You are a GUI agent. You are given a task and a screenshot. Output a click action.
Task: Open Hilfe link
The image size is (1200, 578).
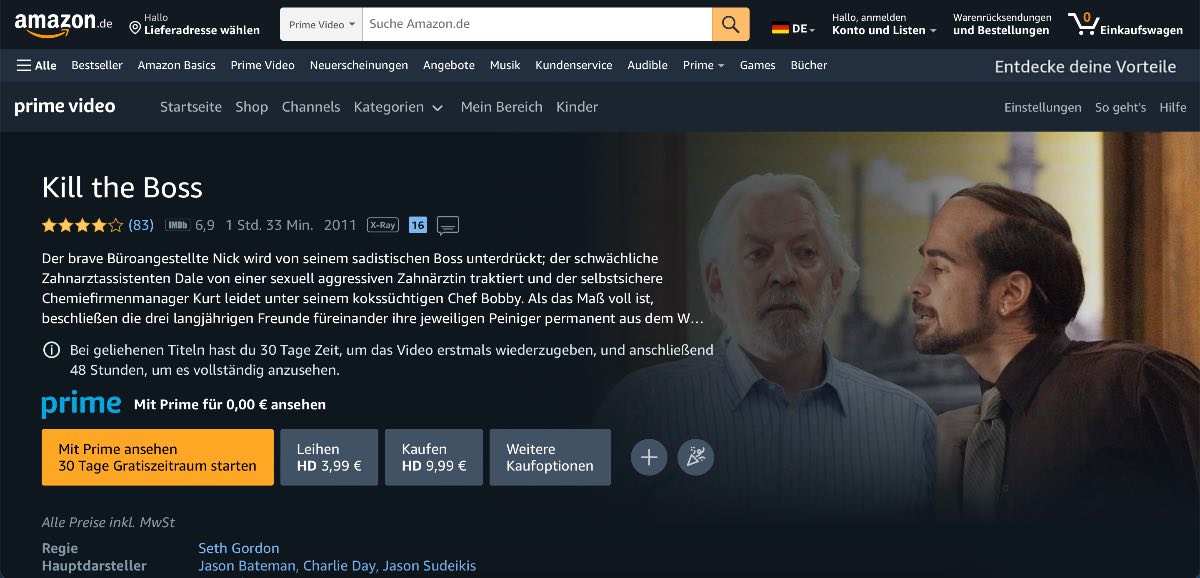(x=1173, y=107)
